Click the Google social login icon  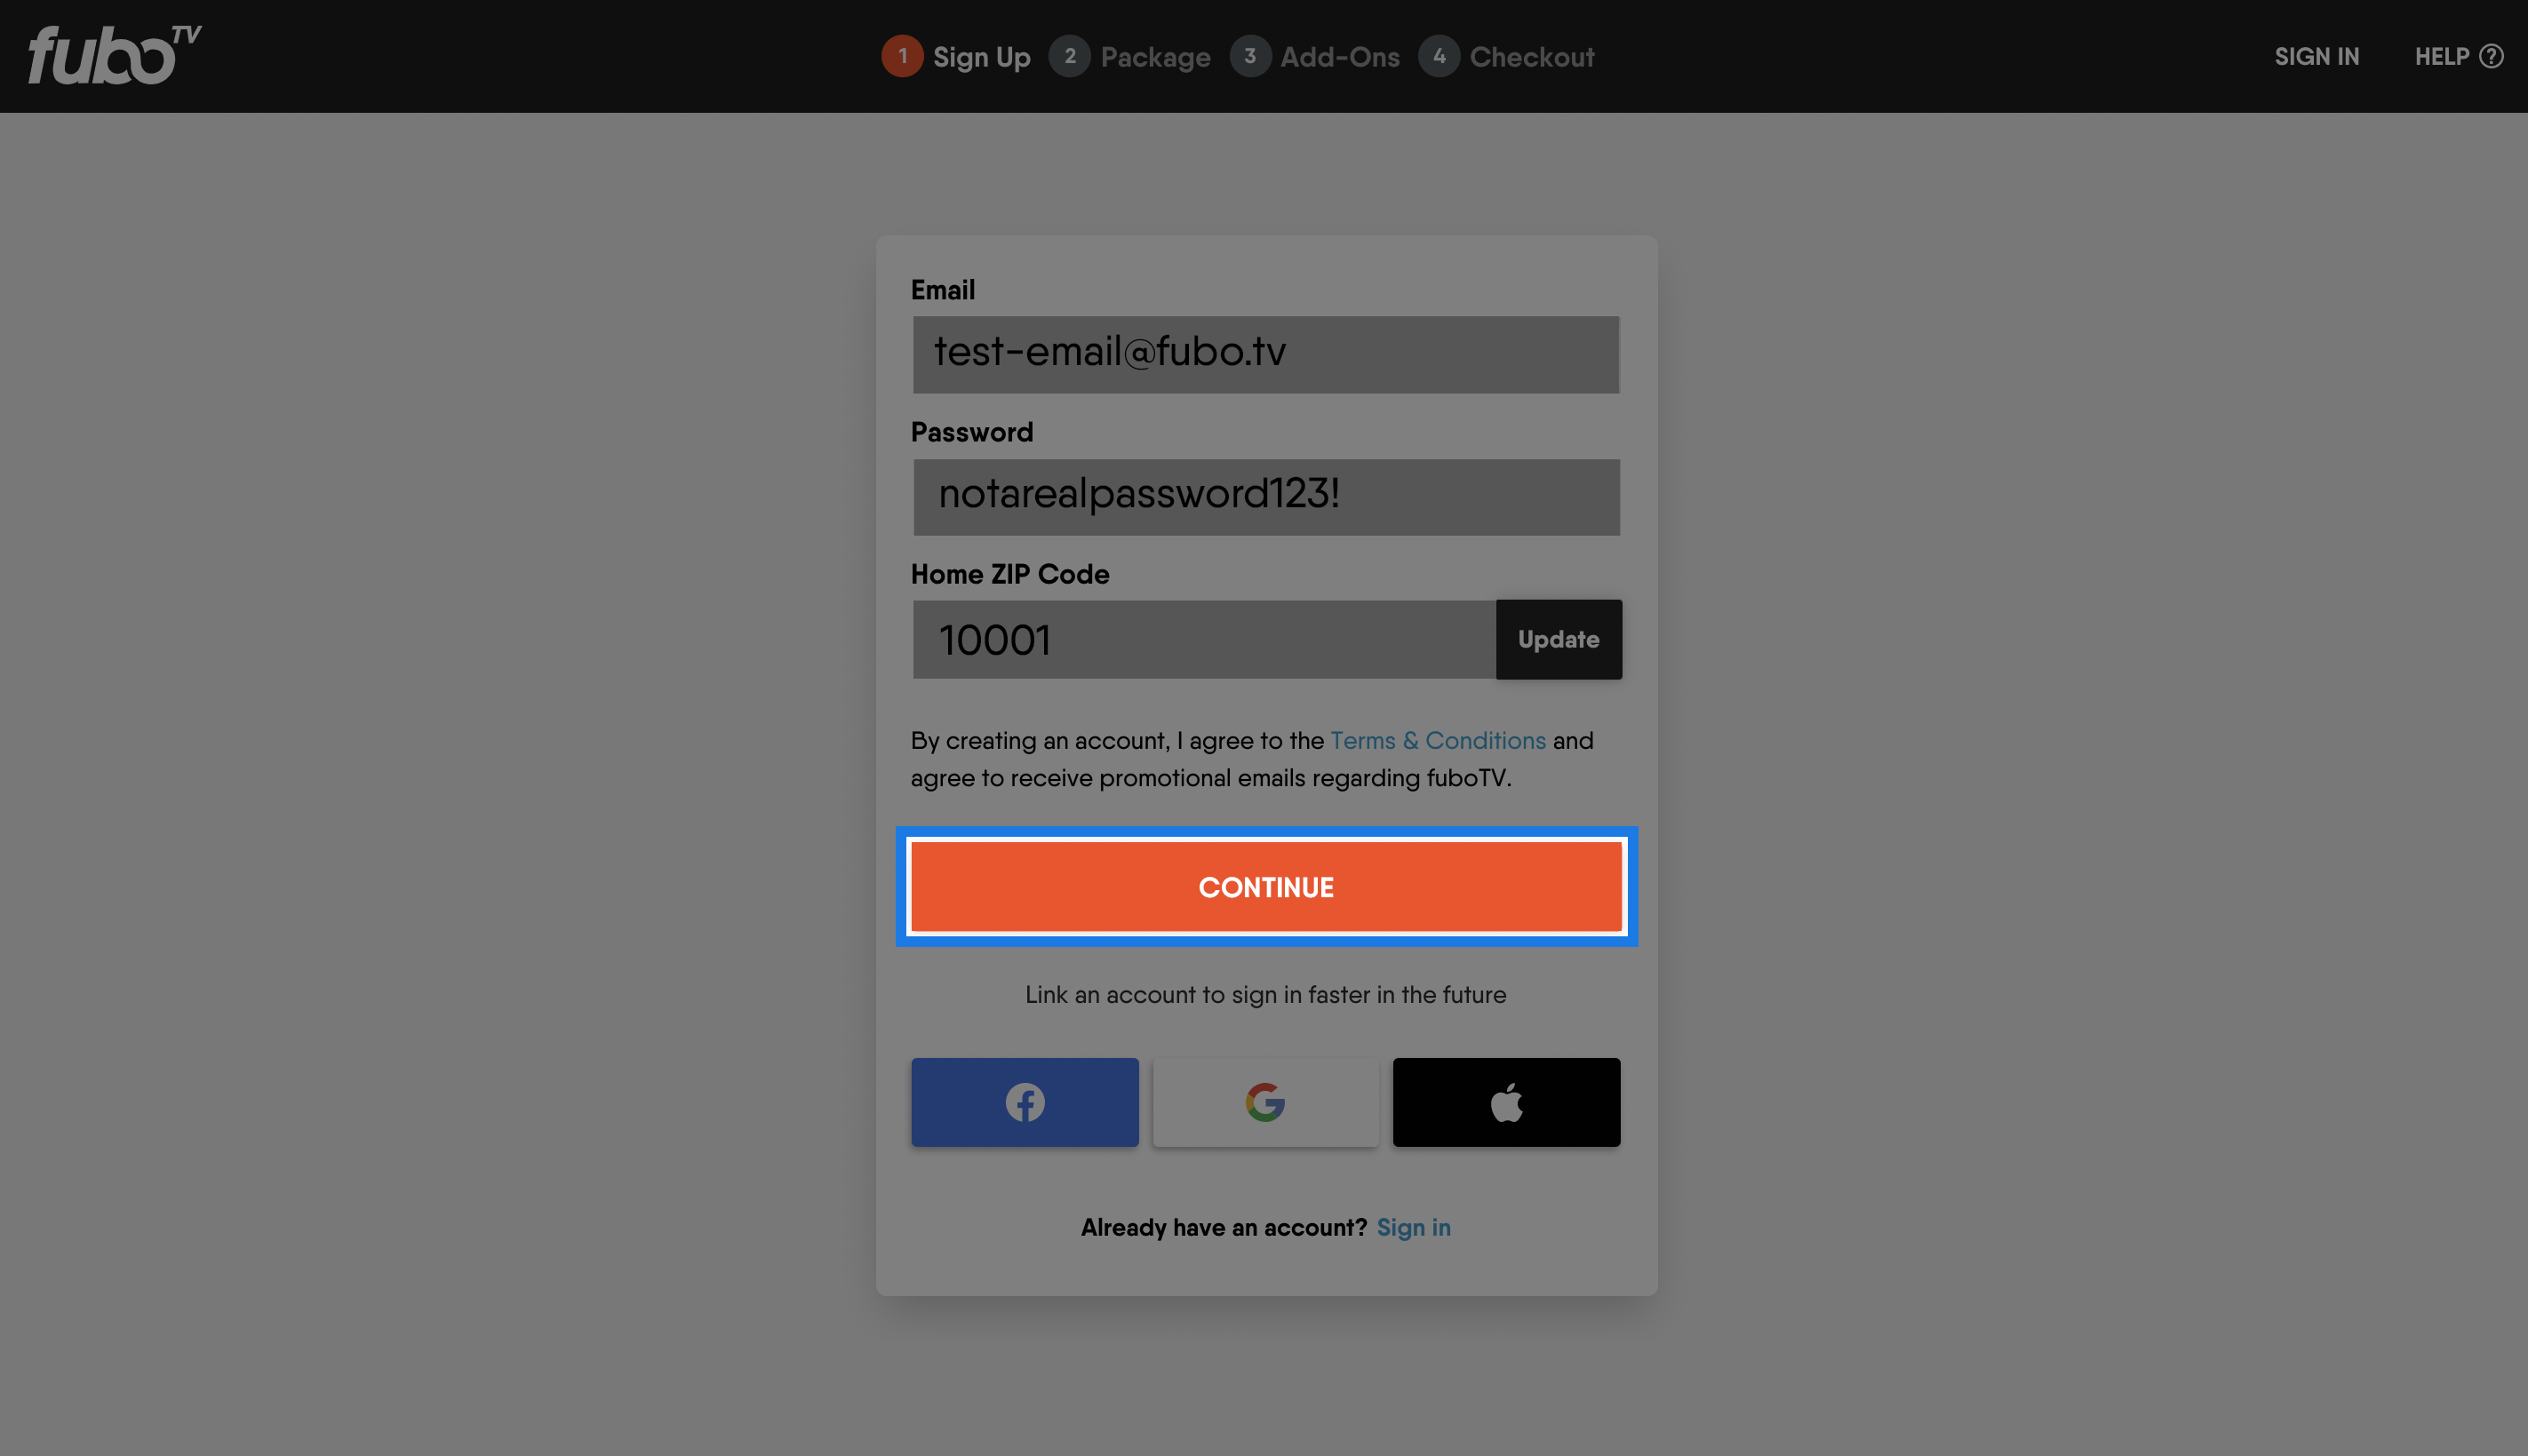coord(1265,1102)
